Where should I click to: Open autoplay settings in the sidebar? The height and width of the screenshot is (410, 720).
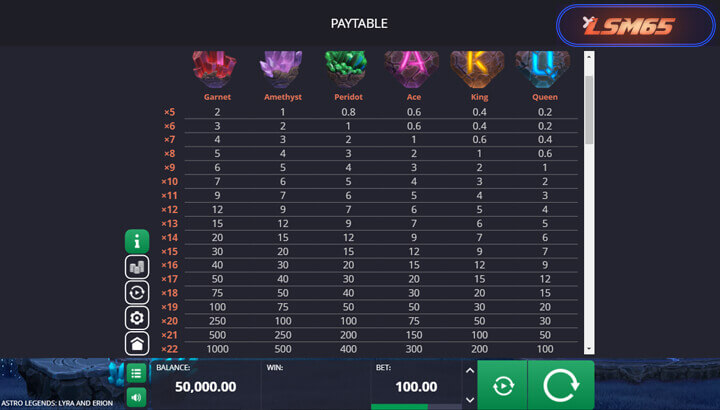coord(137,293)
